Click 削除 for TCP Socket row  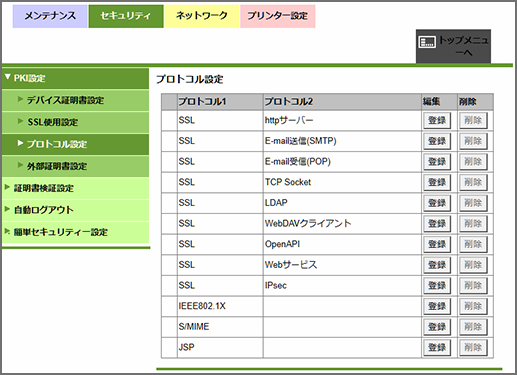tap(473, 182)
